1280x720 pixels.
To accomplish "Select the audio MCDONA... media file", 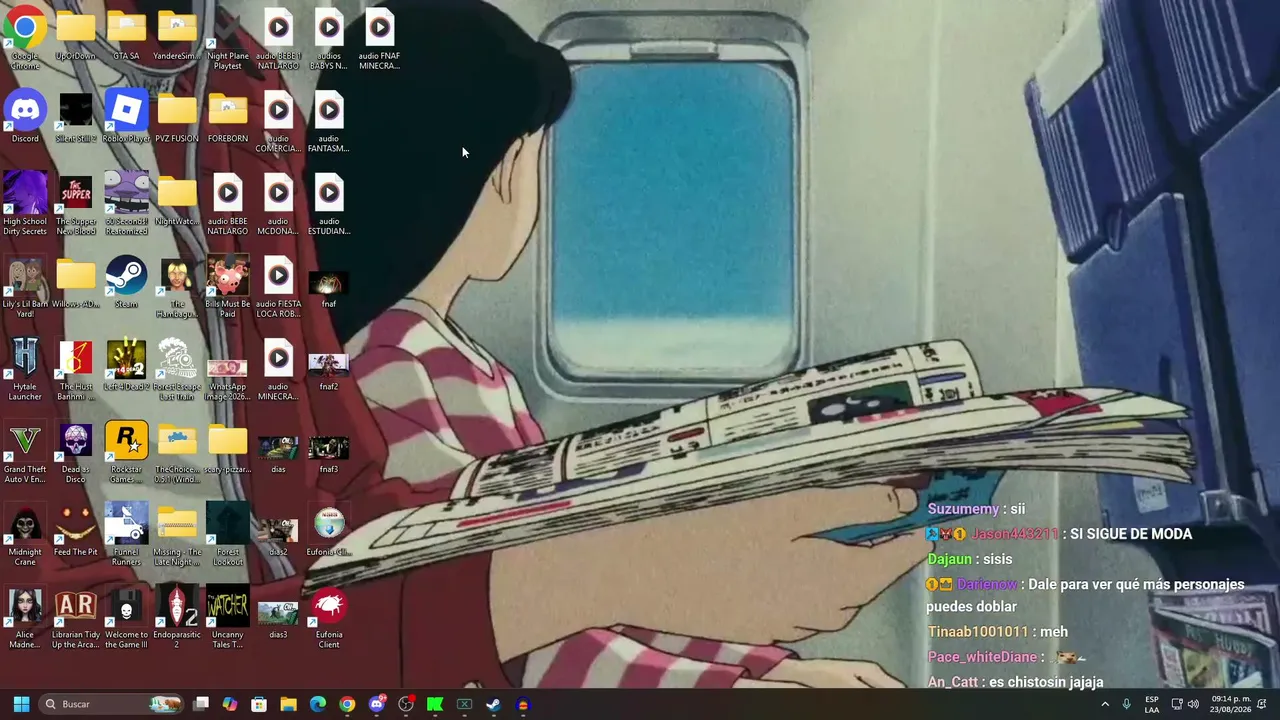I will (278, 205).
